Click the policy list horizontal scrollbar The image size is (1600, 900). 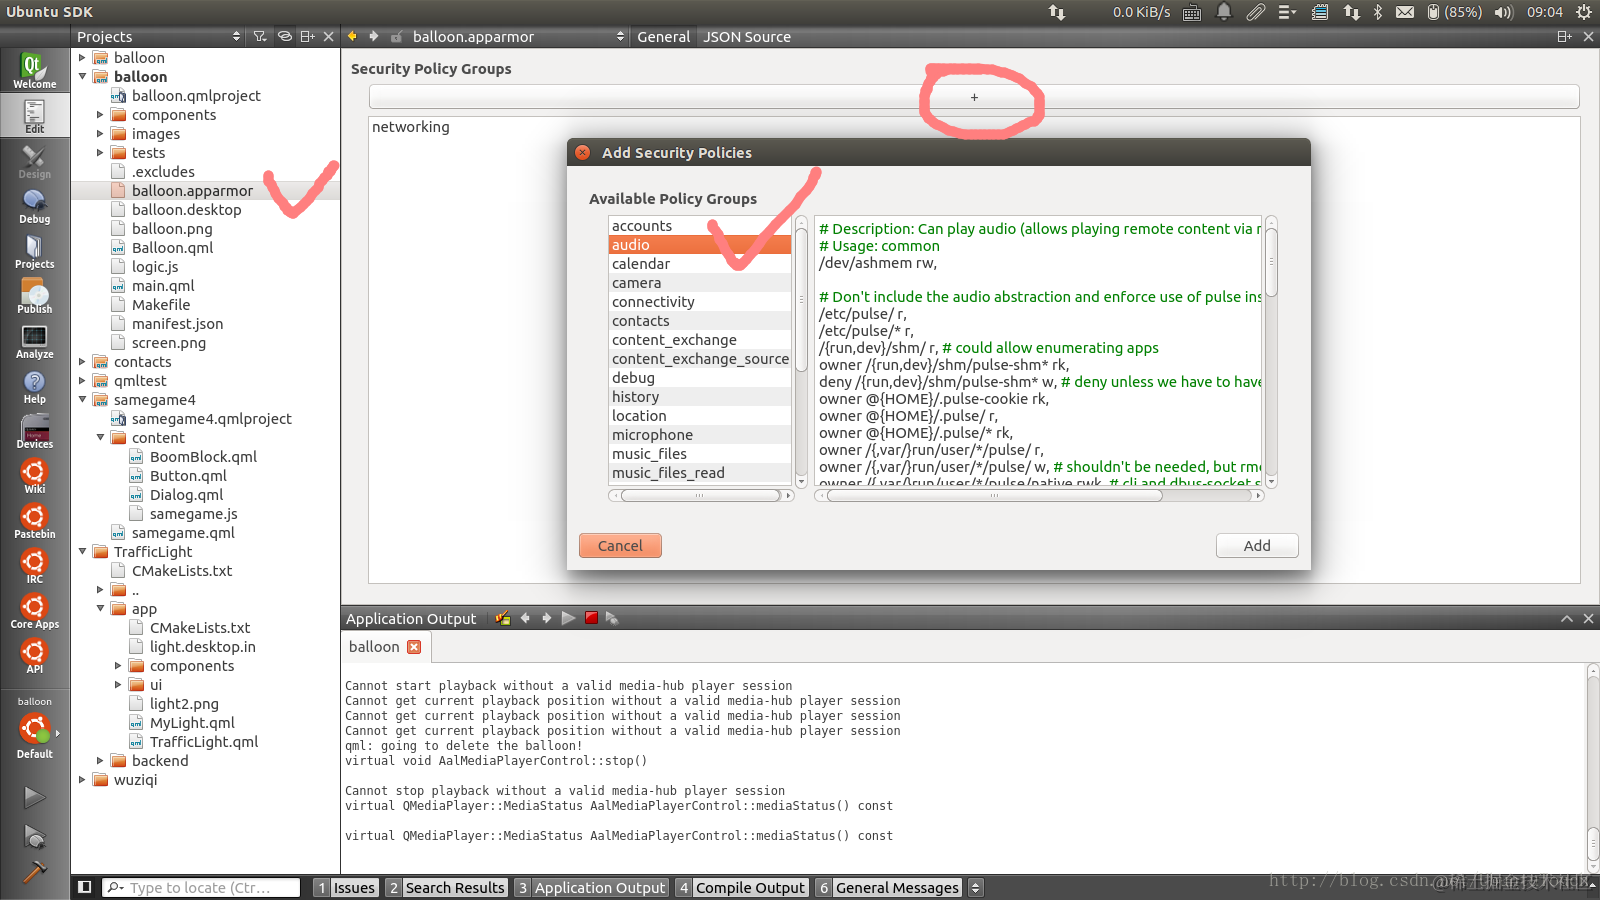(700, 496)
